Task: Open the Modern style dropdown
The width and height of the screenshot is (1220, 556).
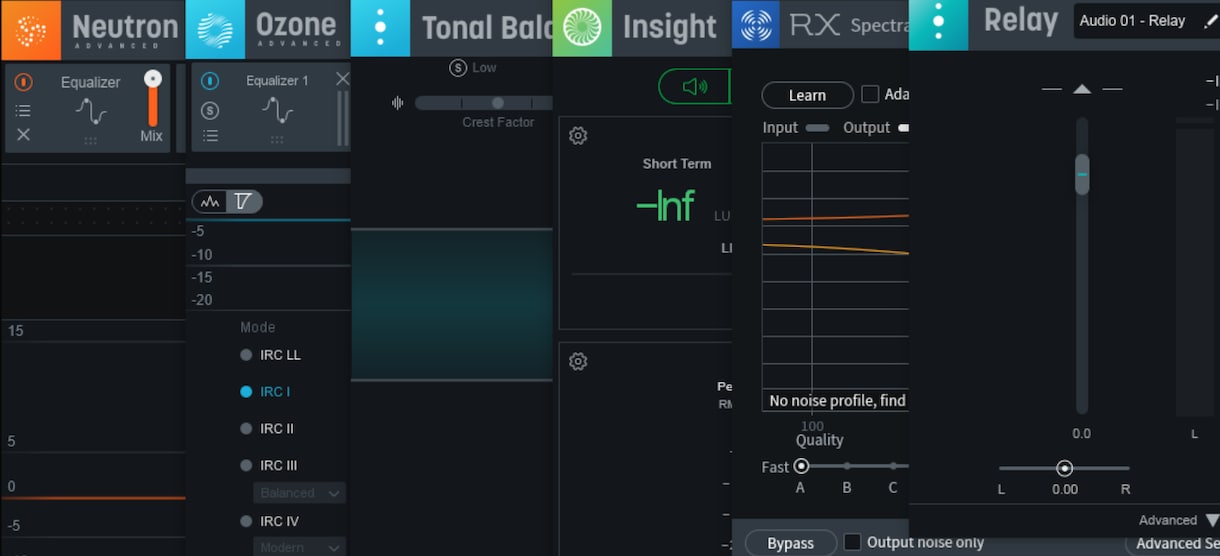Action: coord(298,548)
